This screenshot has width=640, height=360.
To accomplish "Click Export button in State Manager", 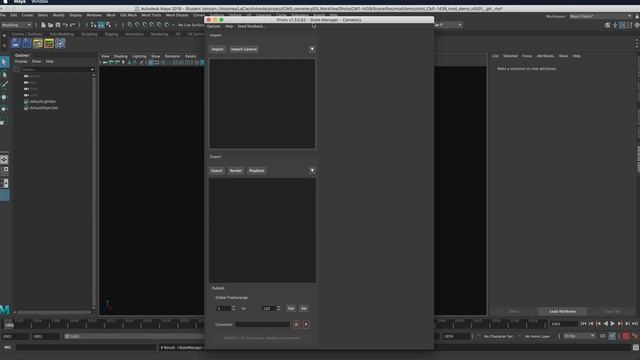I will click(217, 171).
